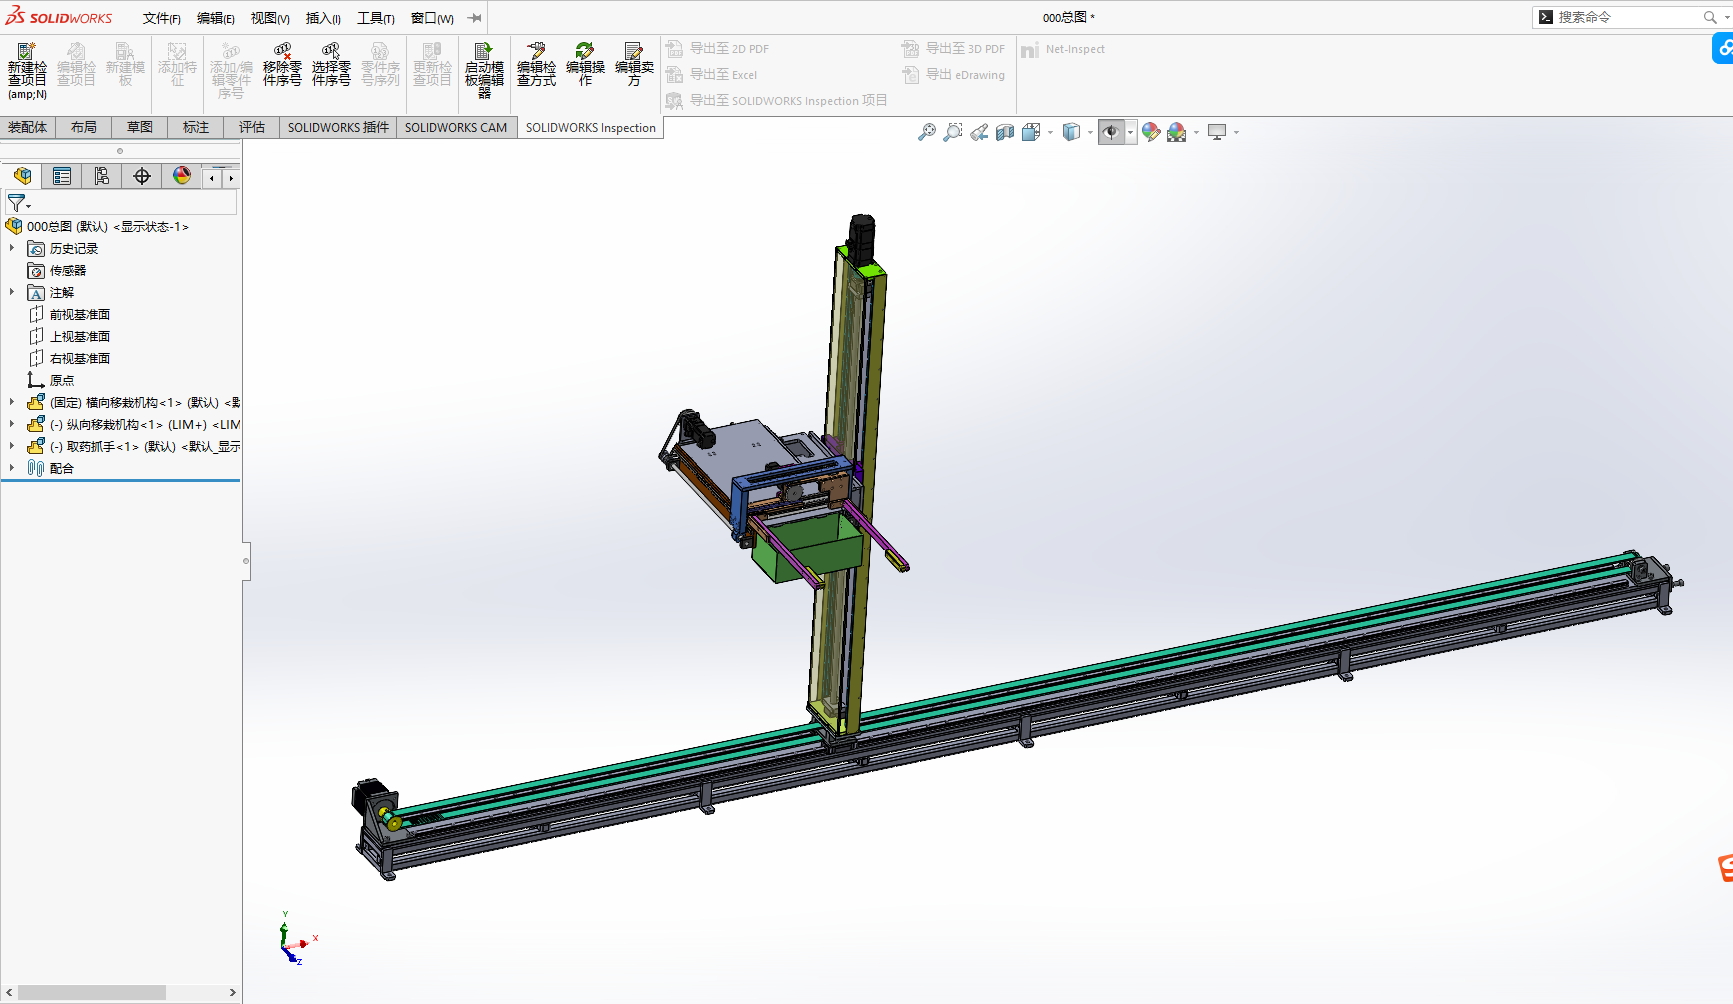Image resolution: width=1733 pixels, height=1004 pixels.
Task: Open PropertyManager panel tab
Action: coord(62,176)
